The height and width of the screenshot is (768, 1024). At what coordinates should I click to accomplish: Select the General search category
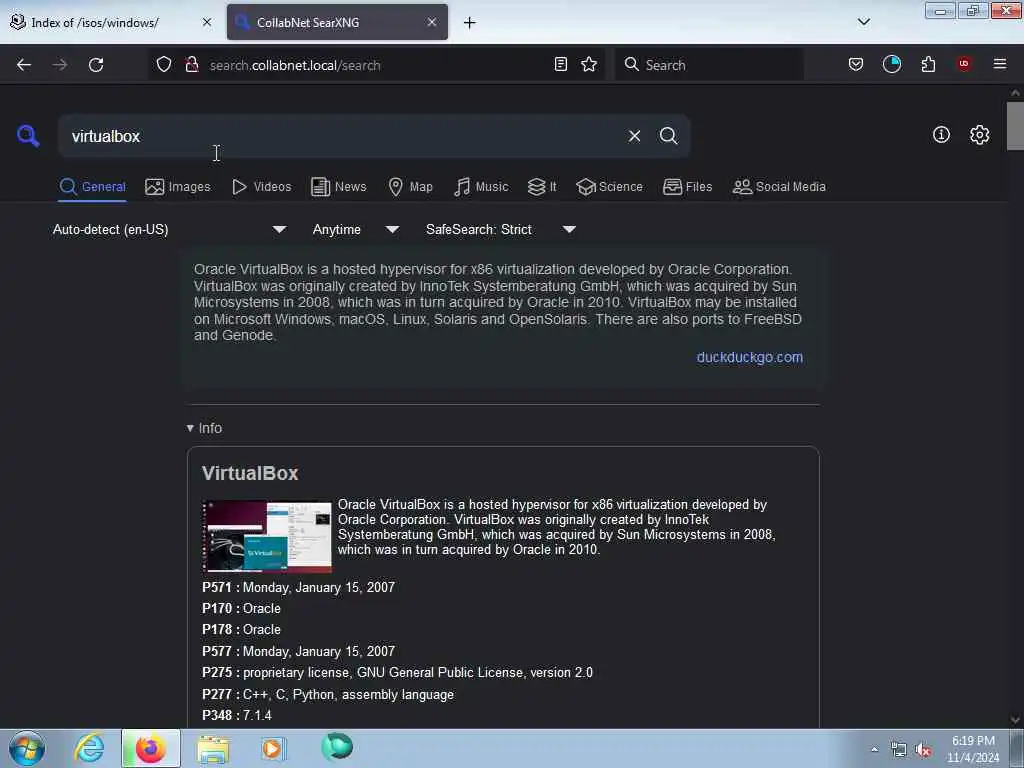point(92,187)
